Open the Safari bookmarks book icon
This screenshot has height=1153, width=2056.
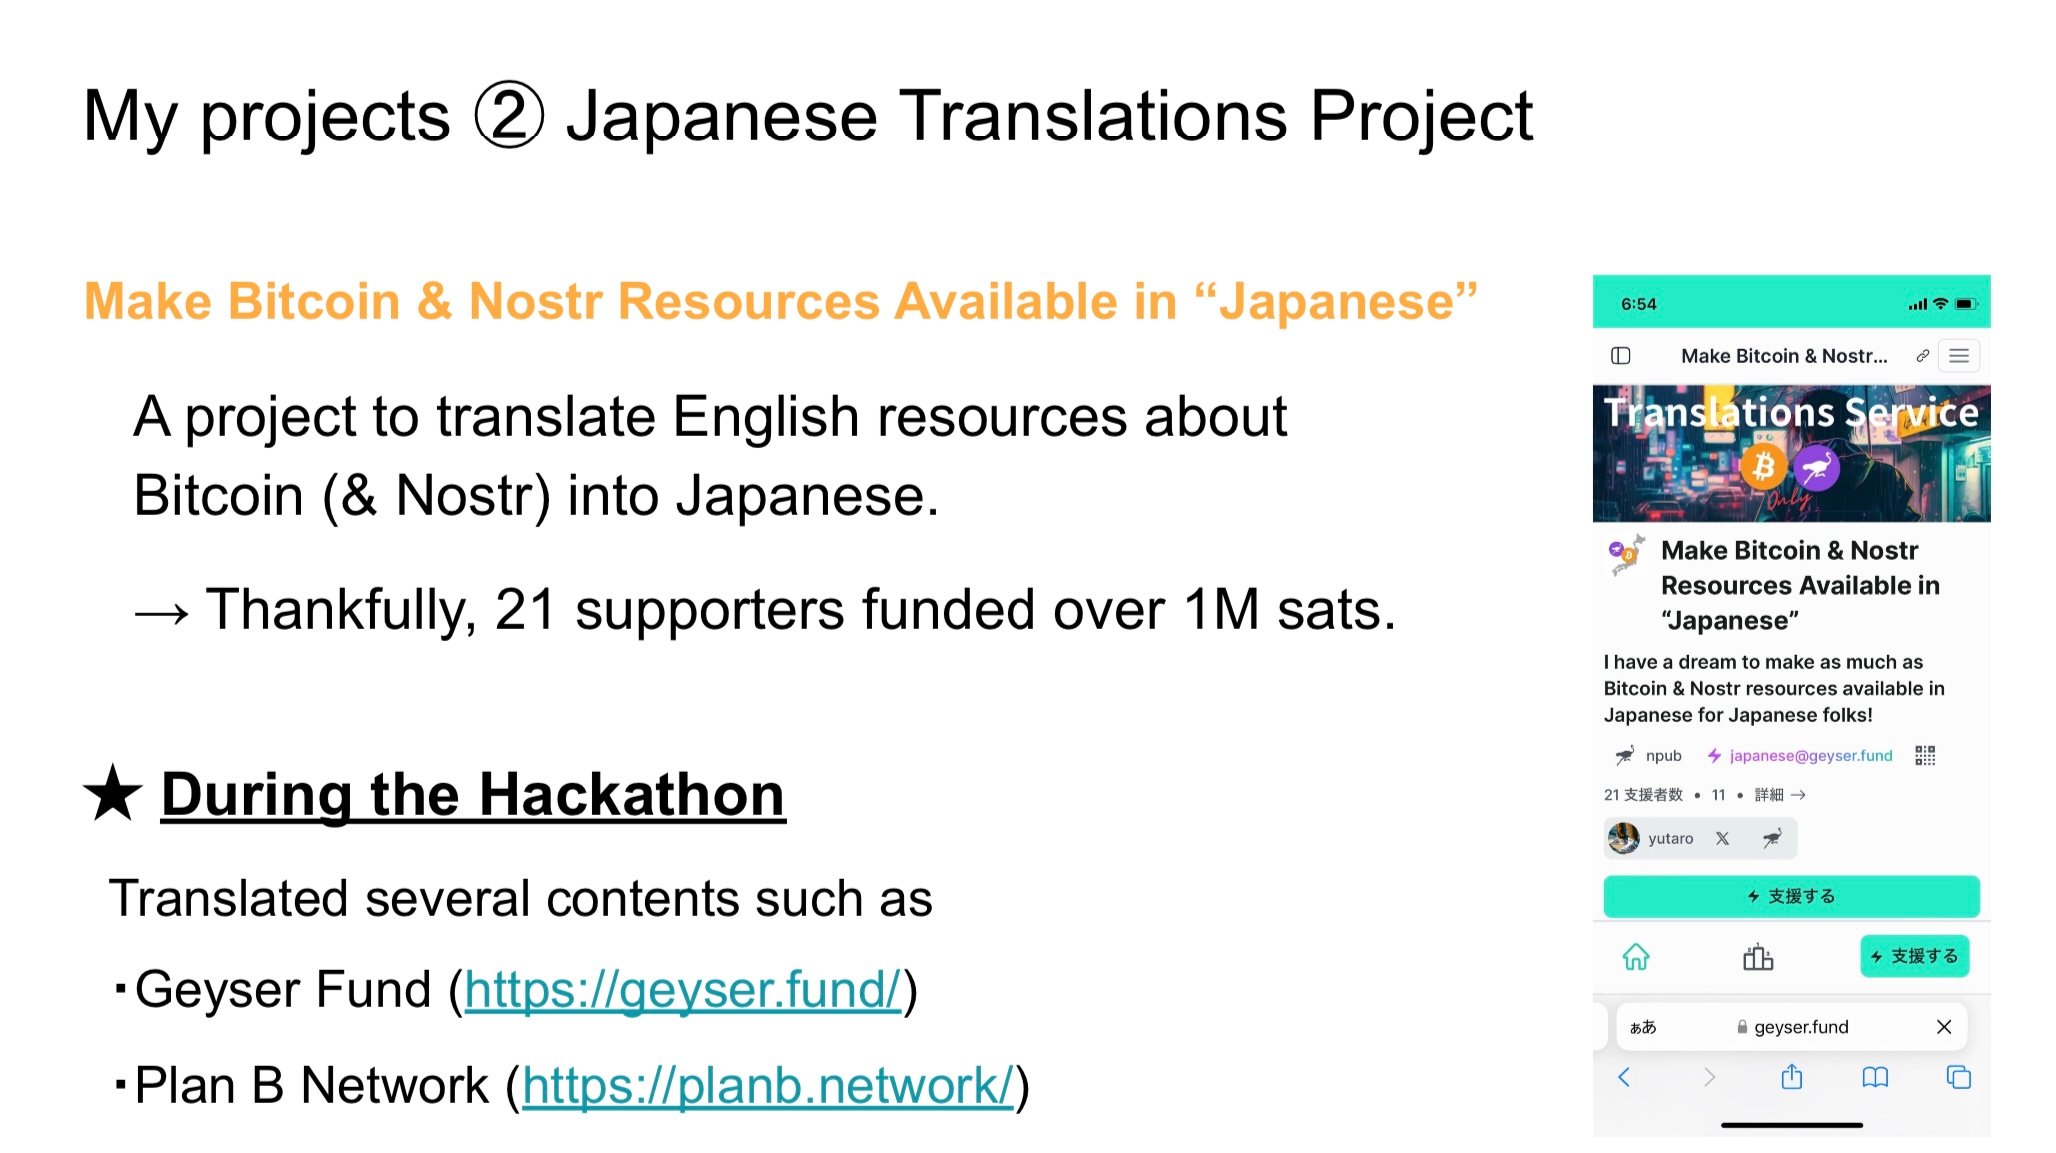(1875, 1077)
